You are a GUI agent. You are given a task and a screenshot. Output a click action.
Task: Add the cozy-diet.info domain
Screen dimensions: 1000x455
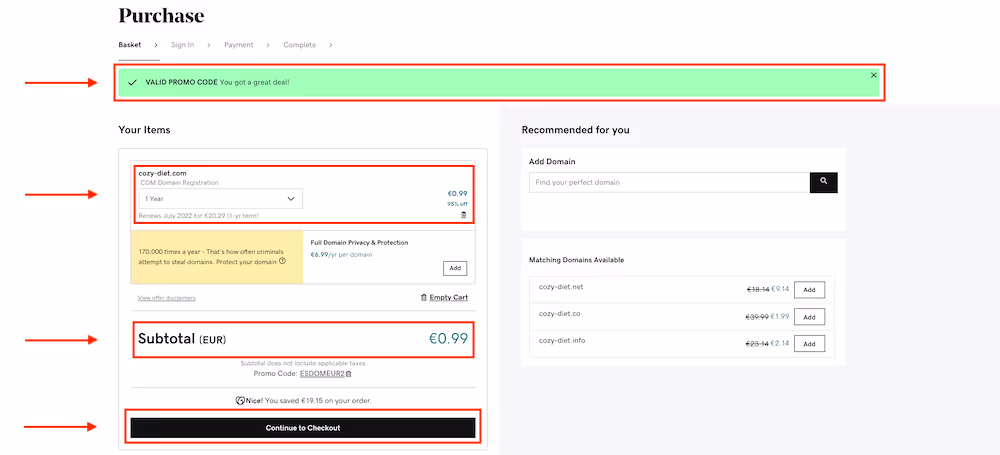tap(809, 343)
